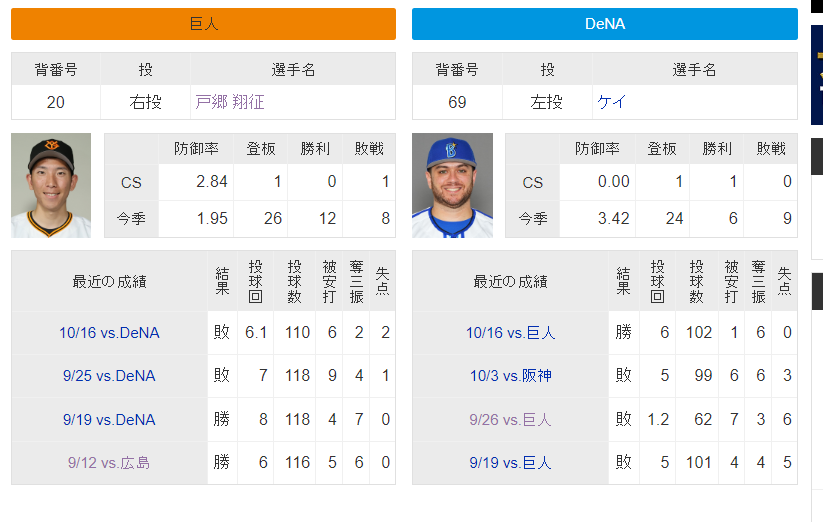Click Giants 防御率 column header

click(196, 149)
